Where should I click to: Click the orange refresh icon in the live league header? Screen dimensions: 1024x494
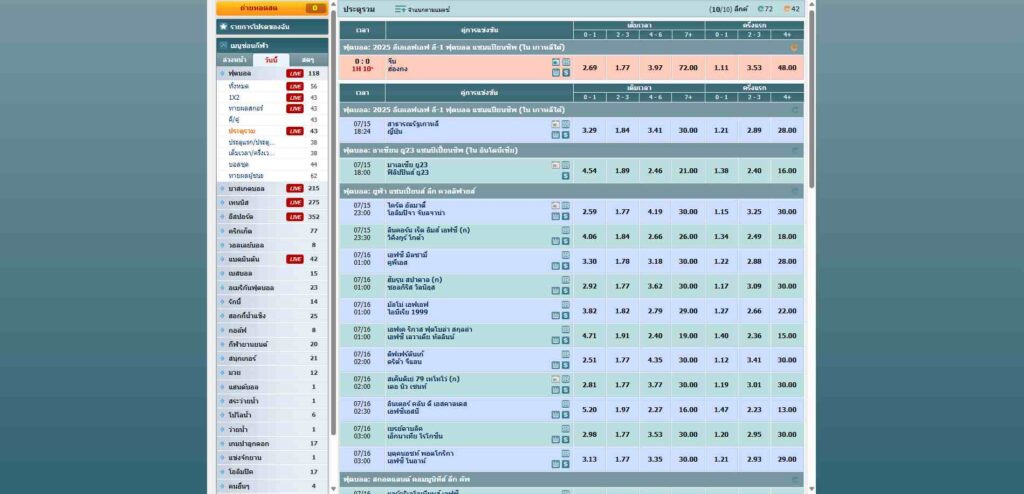795,47
